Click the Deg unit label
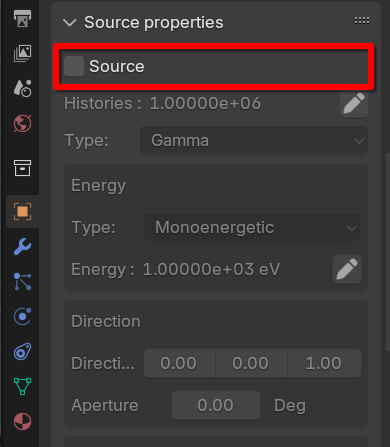This screenshot has width=390, height=447. pos(290,406)
